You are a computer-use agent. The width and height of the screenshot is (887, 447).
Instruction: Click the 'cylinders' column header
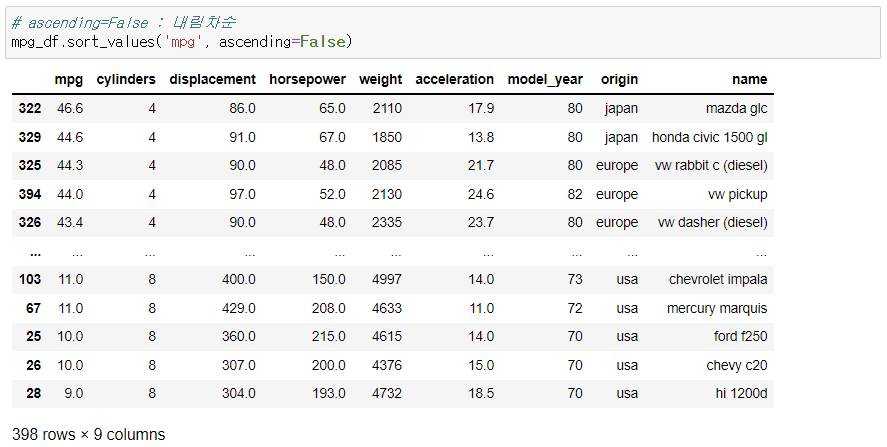coord(126,80)
